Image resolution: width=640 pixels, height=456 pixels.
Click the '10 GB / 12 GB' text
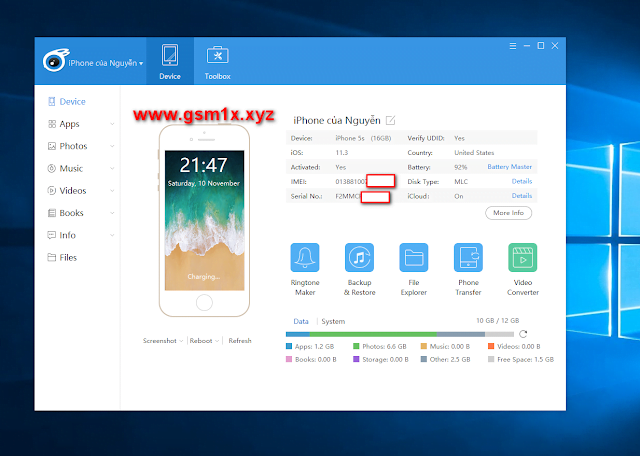click(498, 320)
